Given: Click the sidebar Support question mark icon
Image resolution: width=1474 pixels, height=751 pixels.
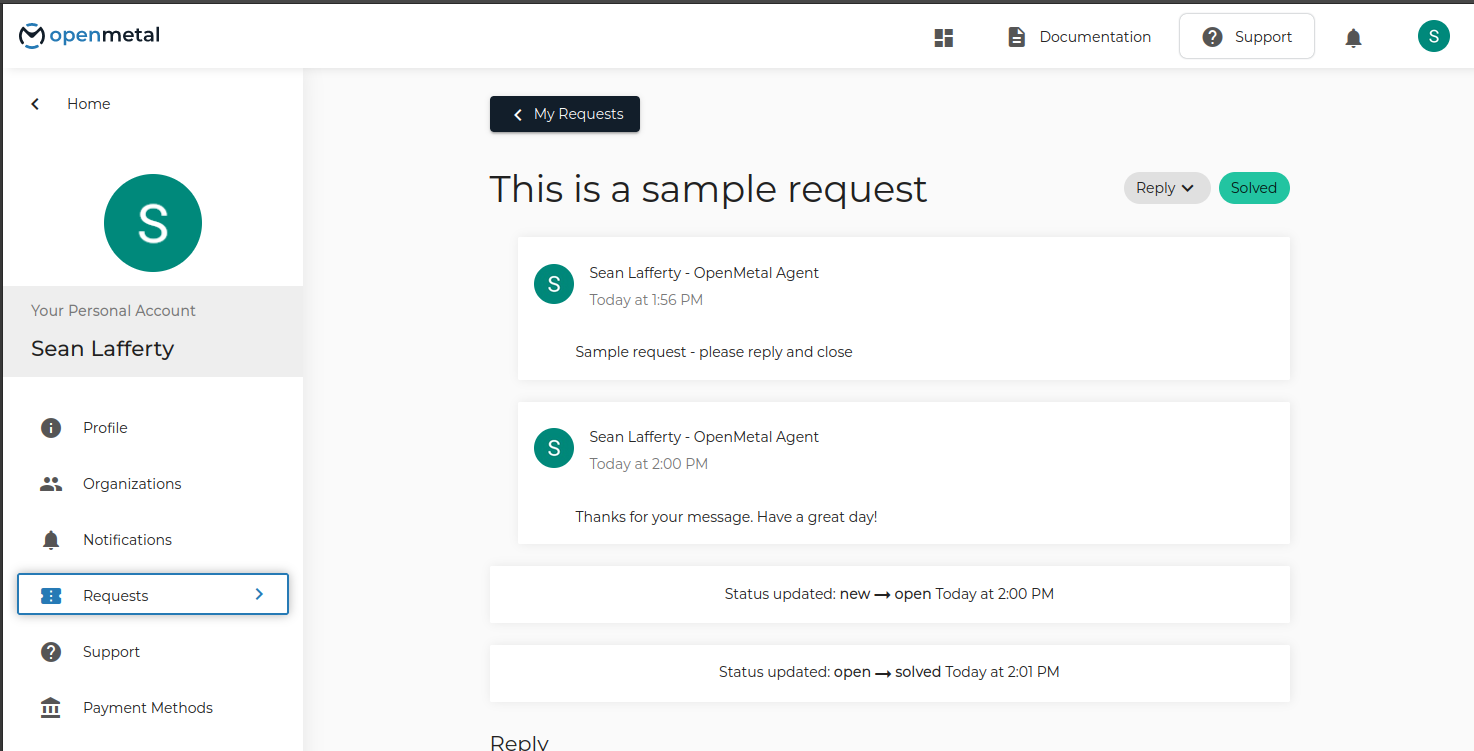Looking at the screenshot, I should click(50, 652).
